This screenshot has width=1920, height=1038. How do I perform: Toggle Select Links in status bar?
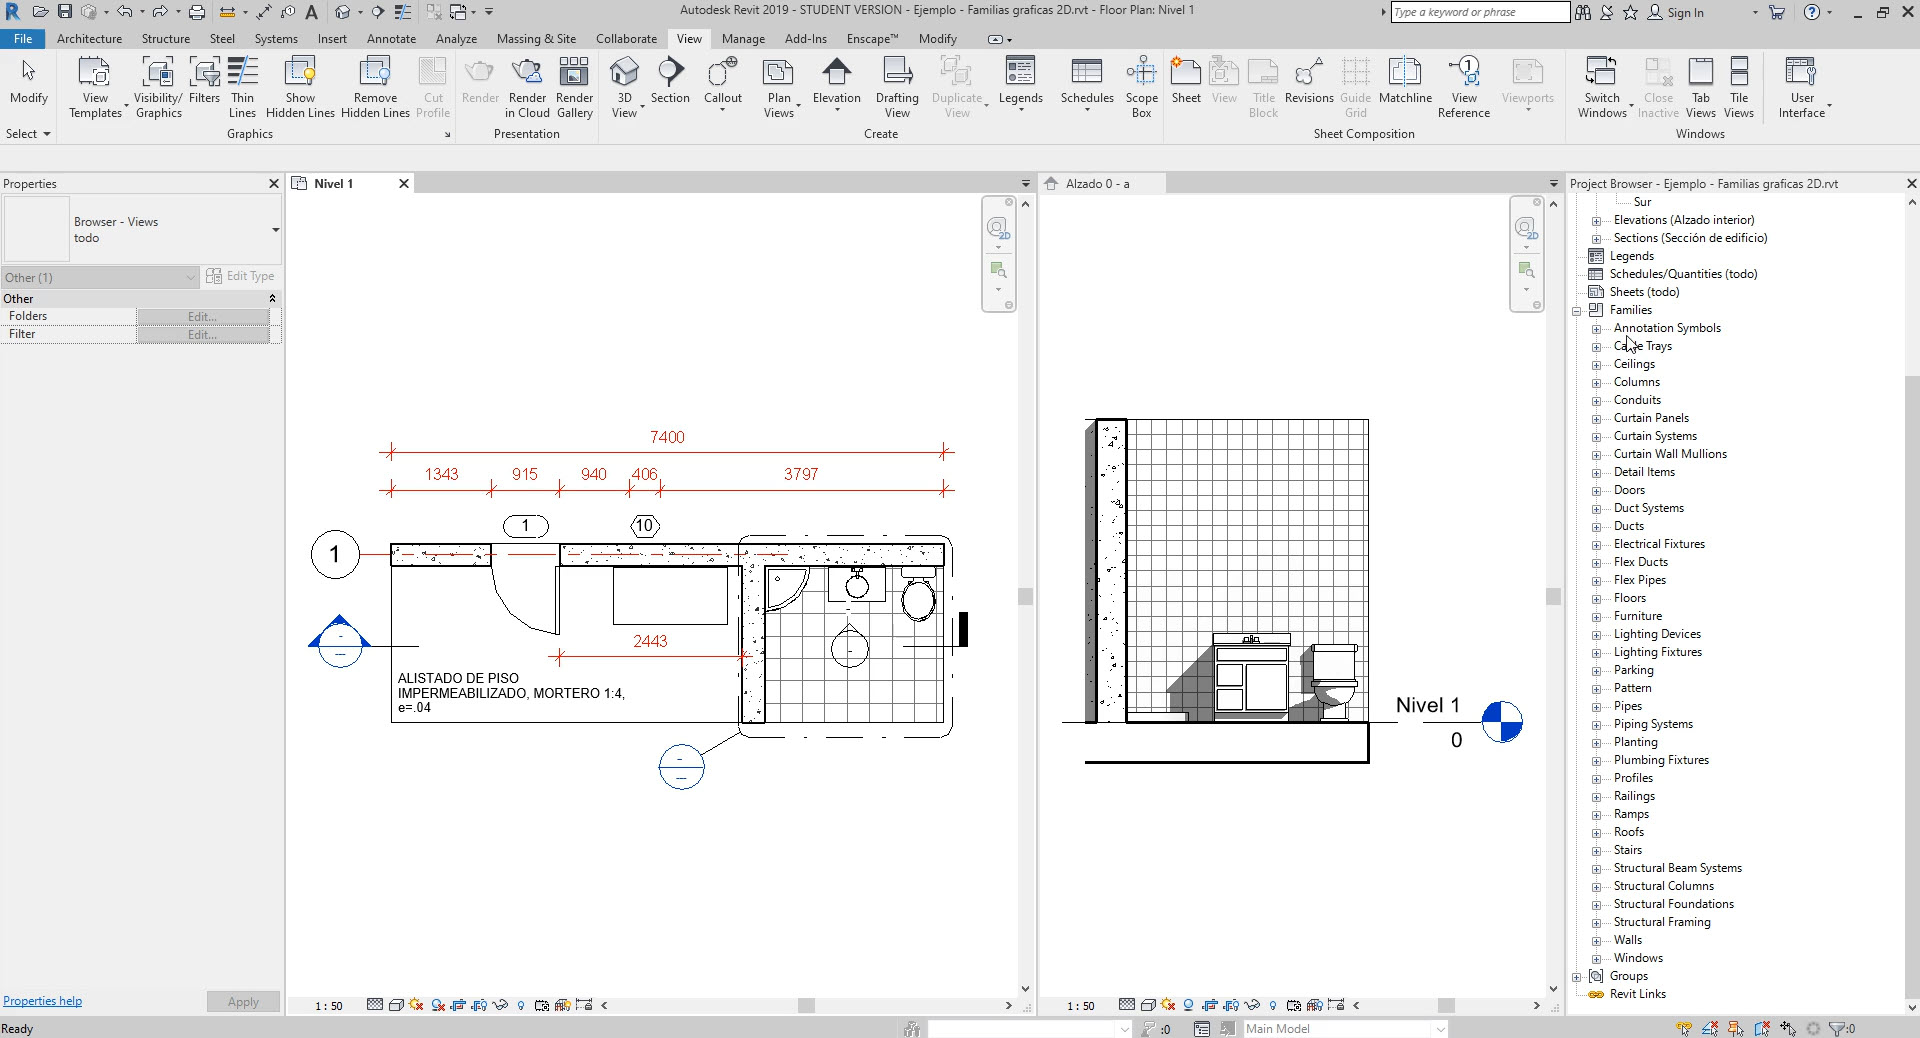pos(1685,1028)
